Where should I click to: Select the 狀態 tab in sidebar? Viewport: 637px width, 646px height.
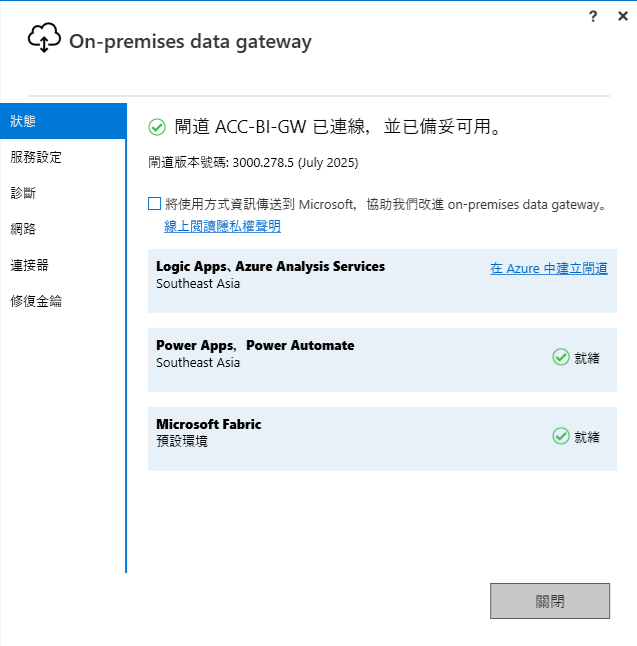pos(24,121)
